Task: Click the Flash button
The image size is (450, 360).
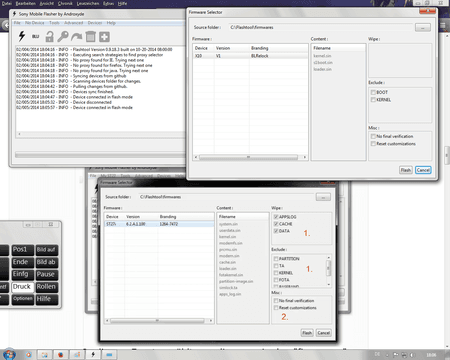Action: (406, 170)
